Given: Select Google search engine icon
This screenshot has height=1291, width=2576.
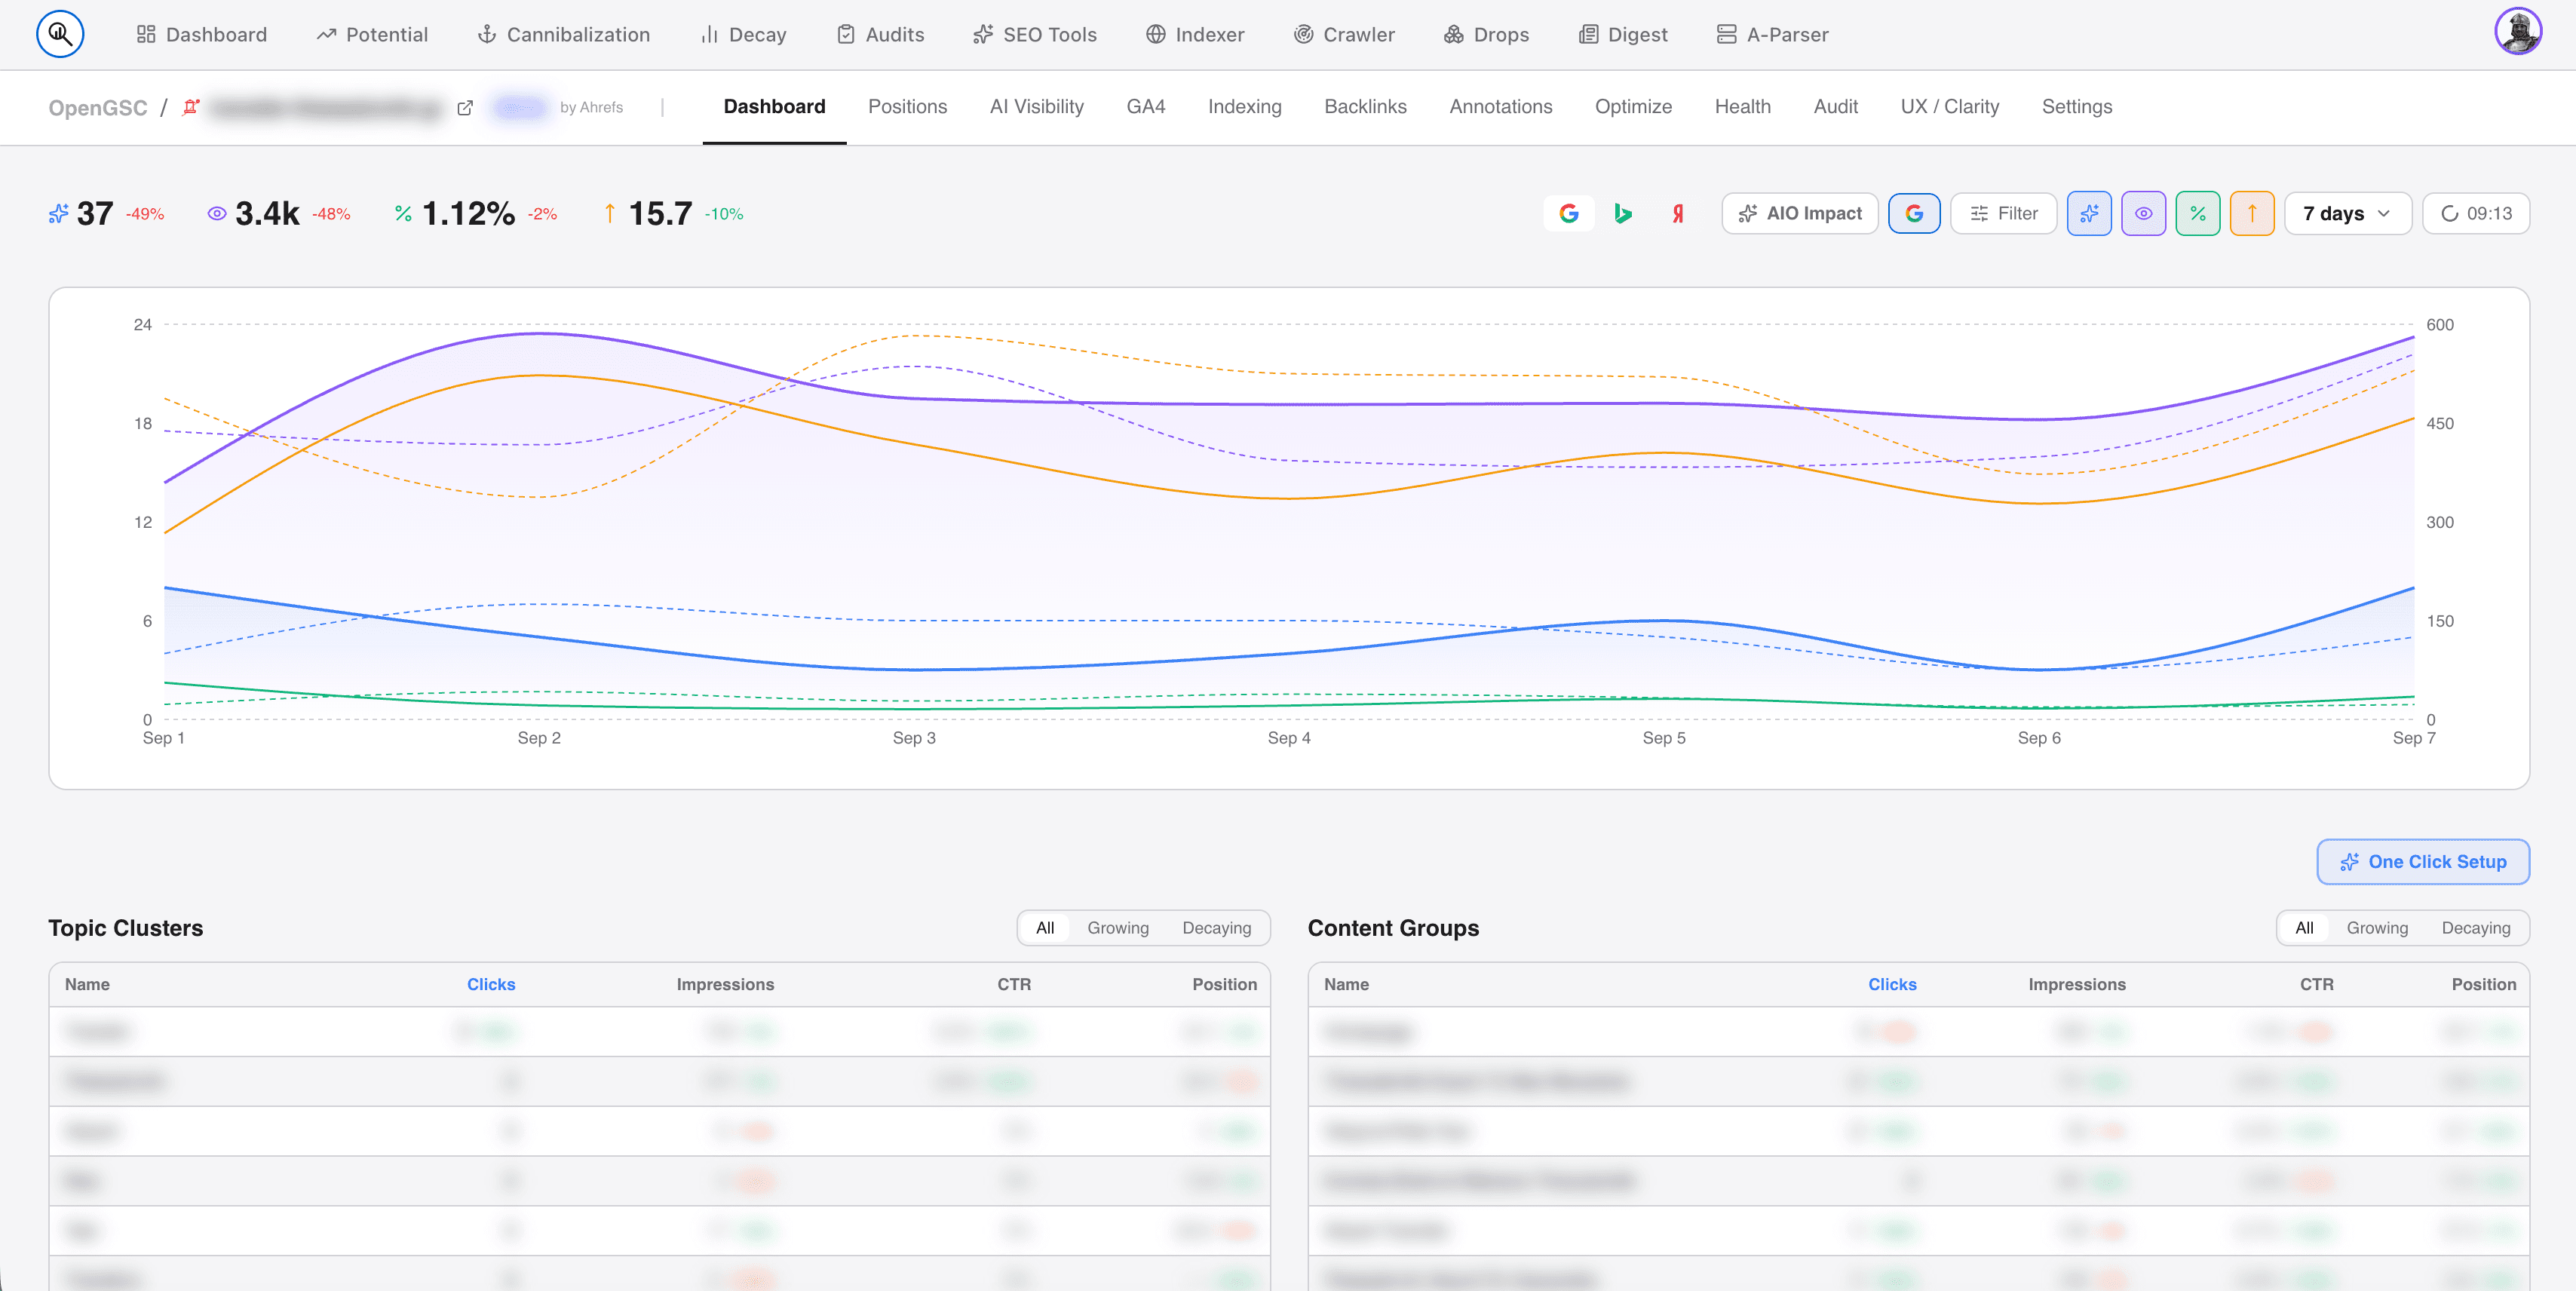Looking at the screenshot, I should 1569,213.
